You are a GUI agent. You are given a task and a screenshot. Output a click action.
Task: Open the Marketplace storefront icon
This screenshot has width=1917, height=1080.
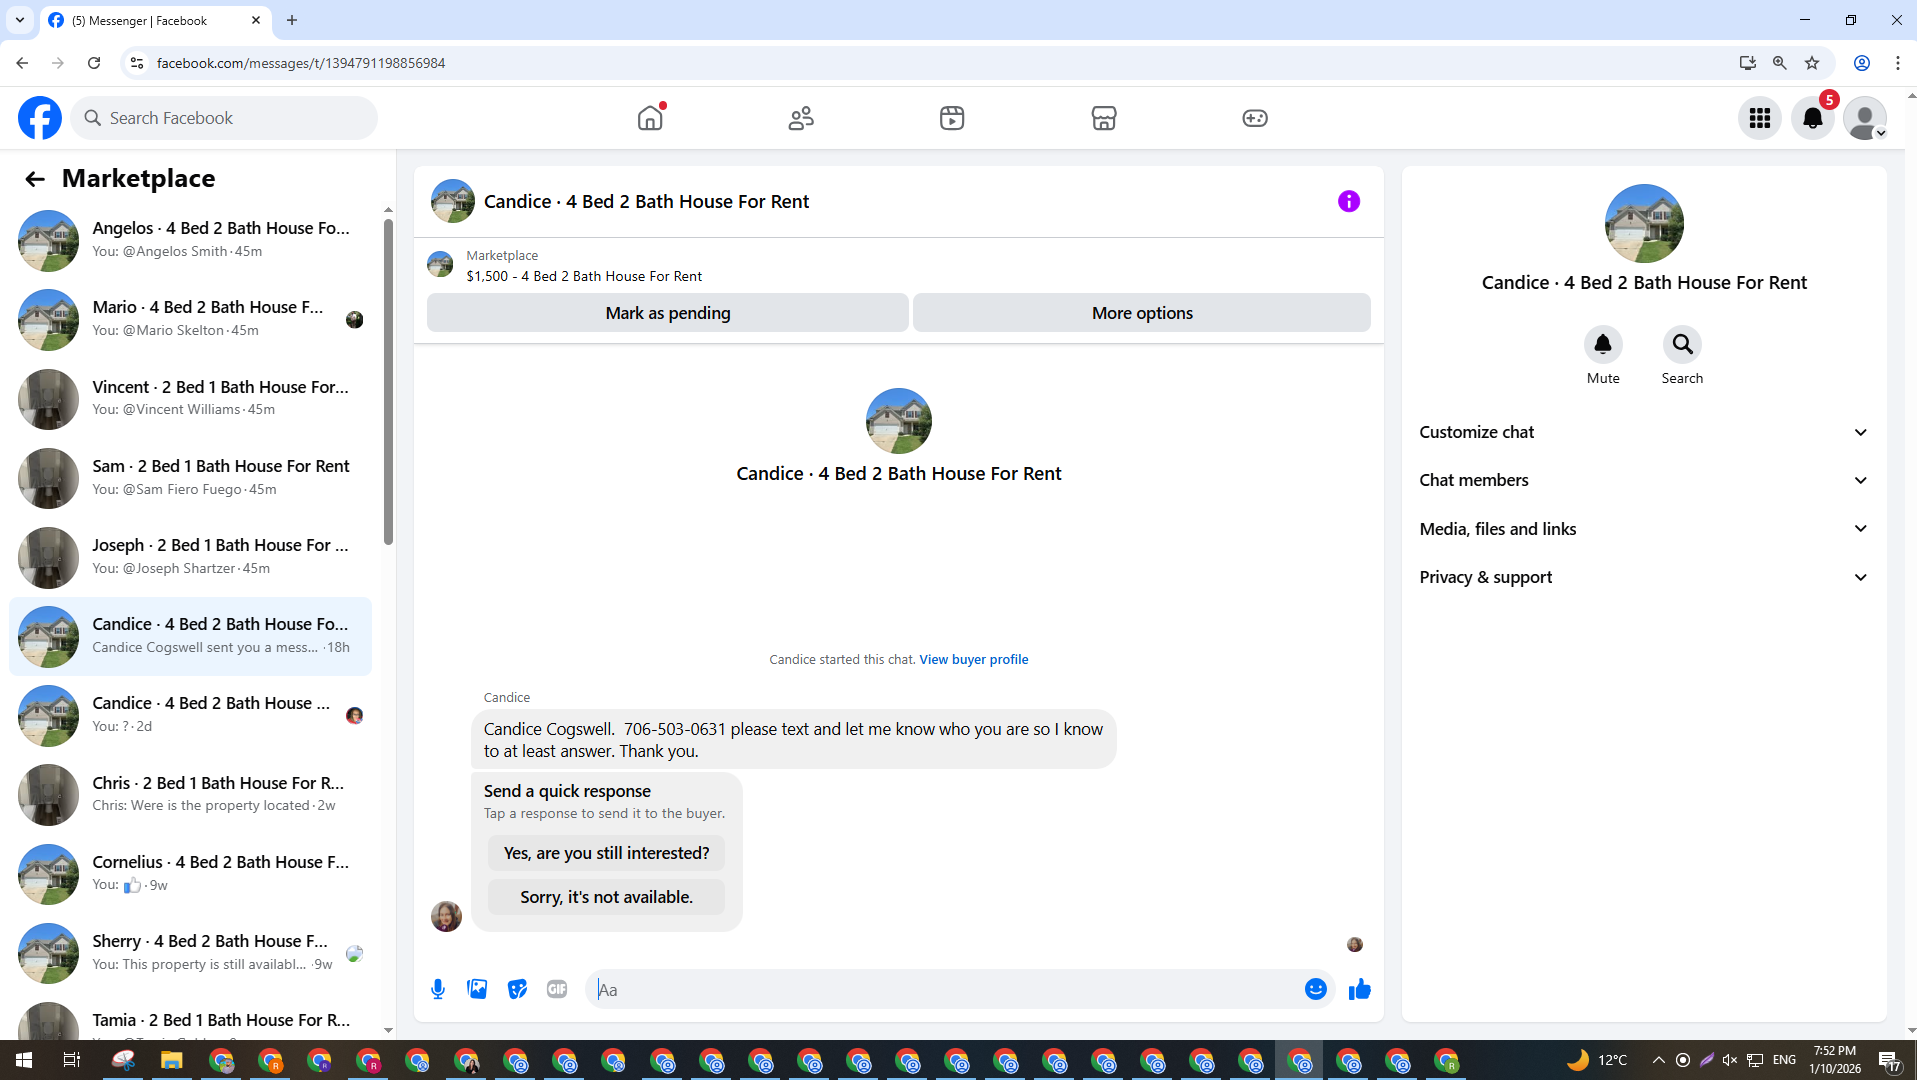click(x=1104, y=118)
